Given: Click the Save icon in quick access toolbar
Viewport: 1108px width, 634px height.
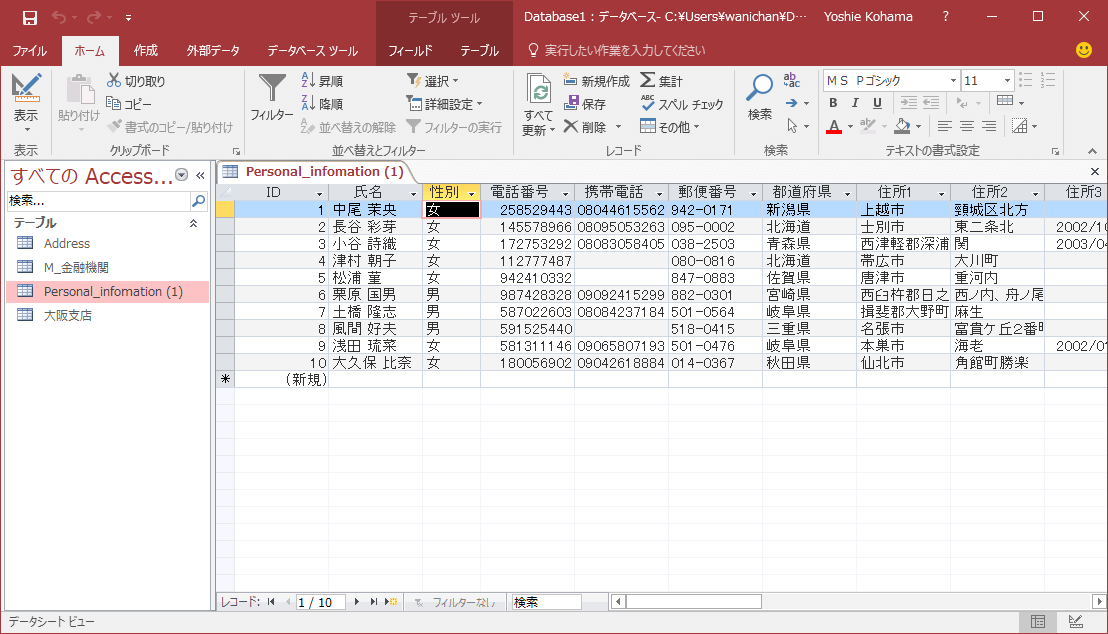Looking at the screenshot, I should point(30,18).
